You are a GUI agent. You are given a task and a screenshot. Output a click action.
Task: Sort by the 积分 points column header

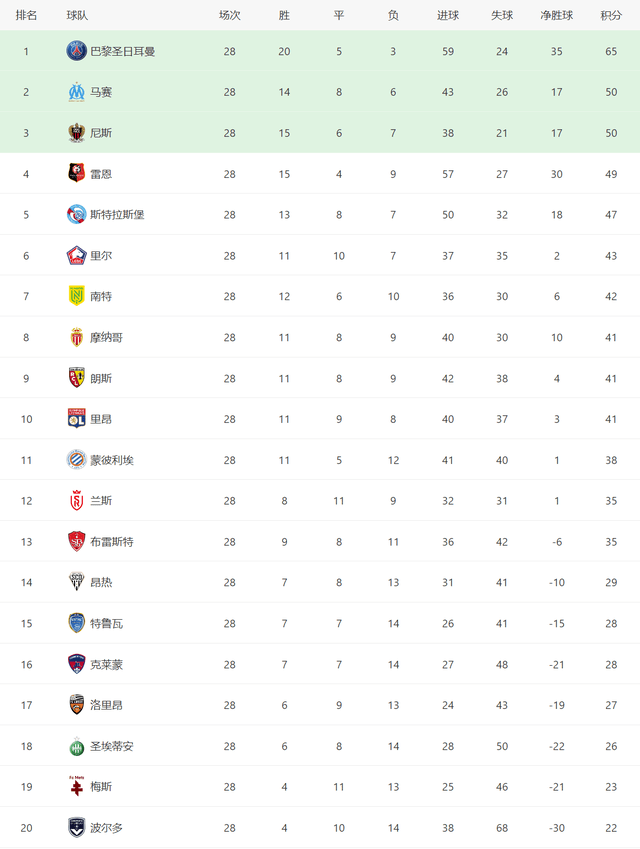click(611, 16)
